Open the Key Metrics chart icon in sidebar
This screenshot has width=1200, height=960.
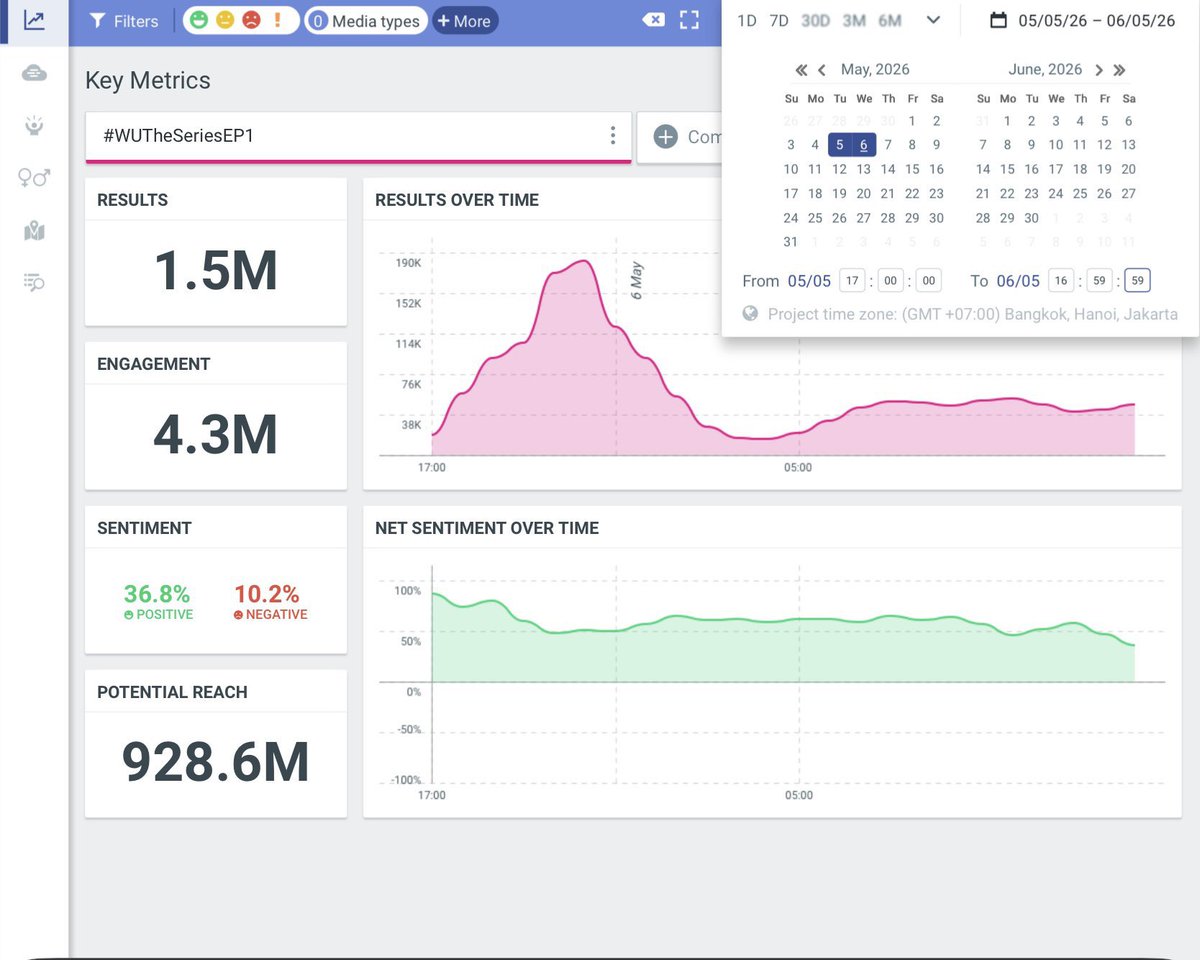34,20
